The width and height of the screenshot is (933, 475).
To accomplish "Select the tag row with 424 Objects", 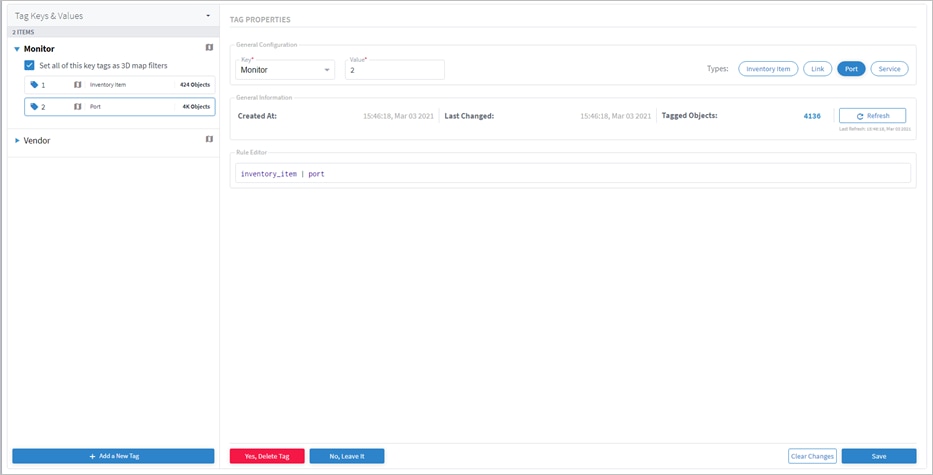I will [x=120, y=85].
